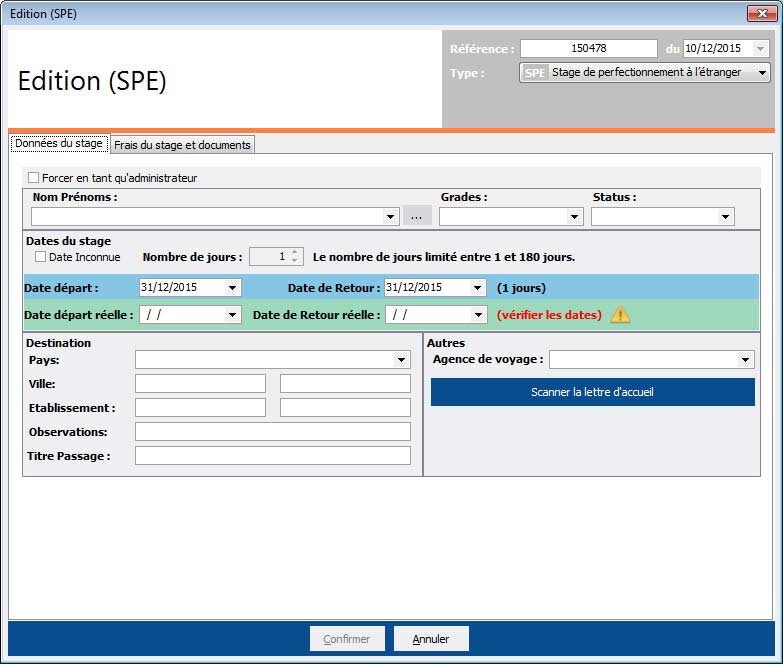Close the Edition (SPE) window
The height and width of the screenshot is (664, 783).
point(761,13)
